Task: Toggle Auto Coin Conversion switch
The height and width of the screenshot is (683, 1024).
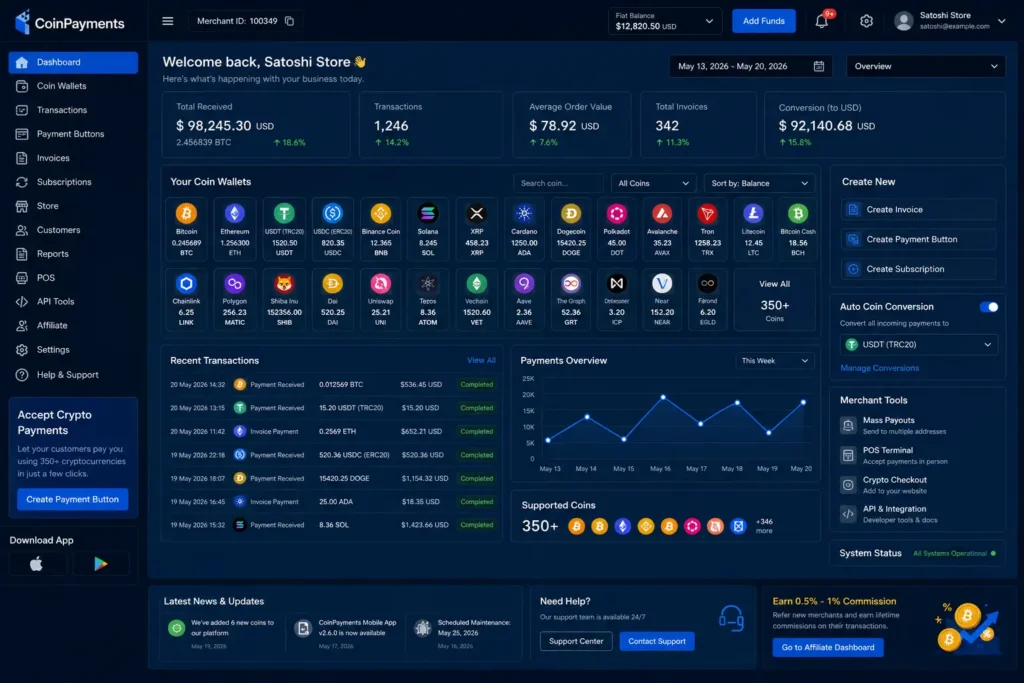Action: tap(989, 307)
